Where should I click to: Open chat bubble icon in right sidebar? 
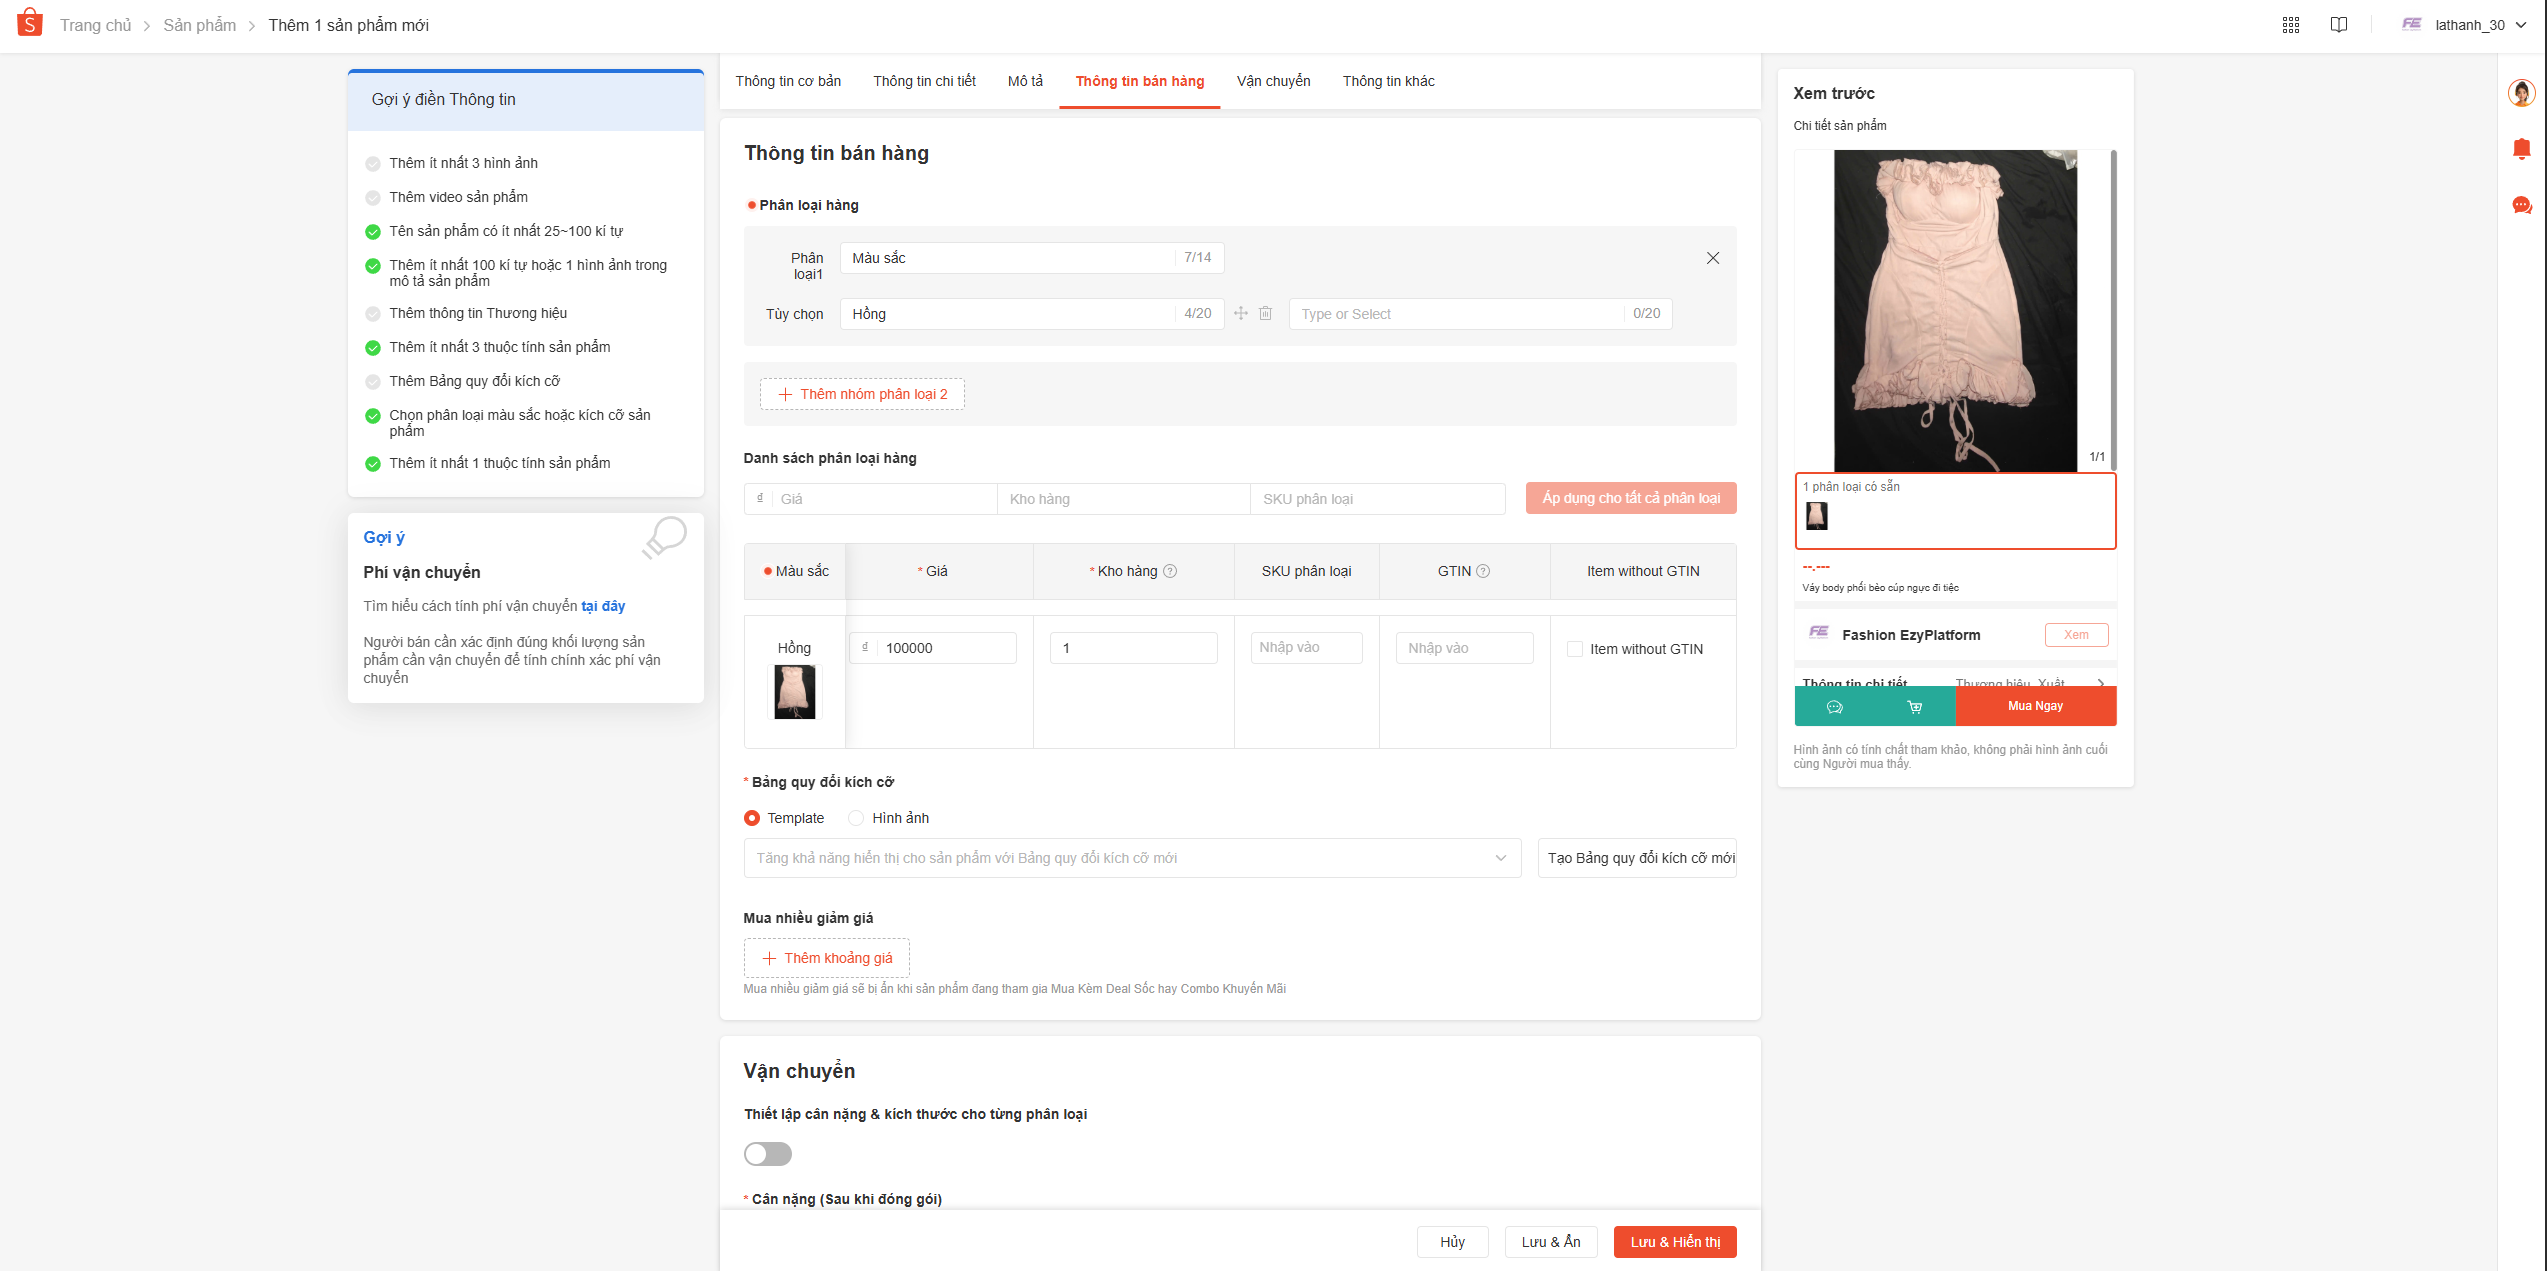tap(2521, 205)
